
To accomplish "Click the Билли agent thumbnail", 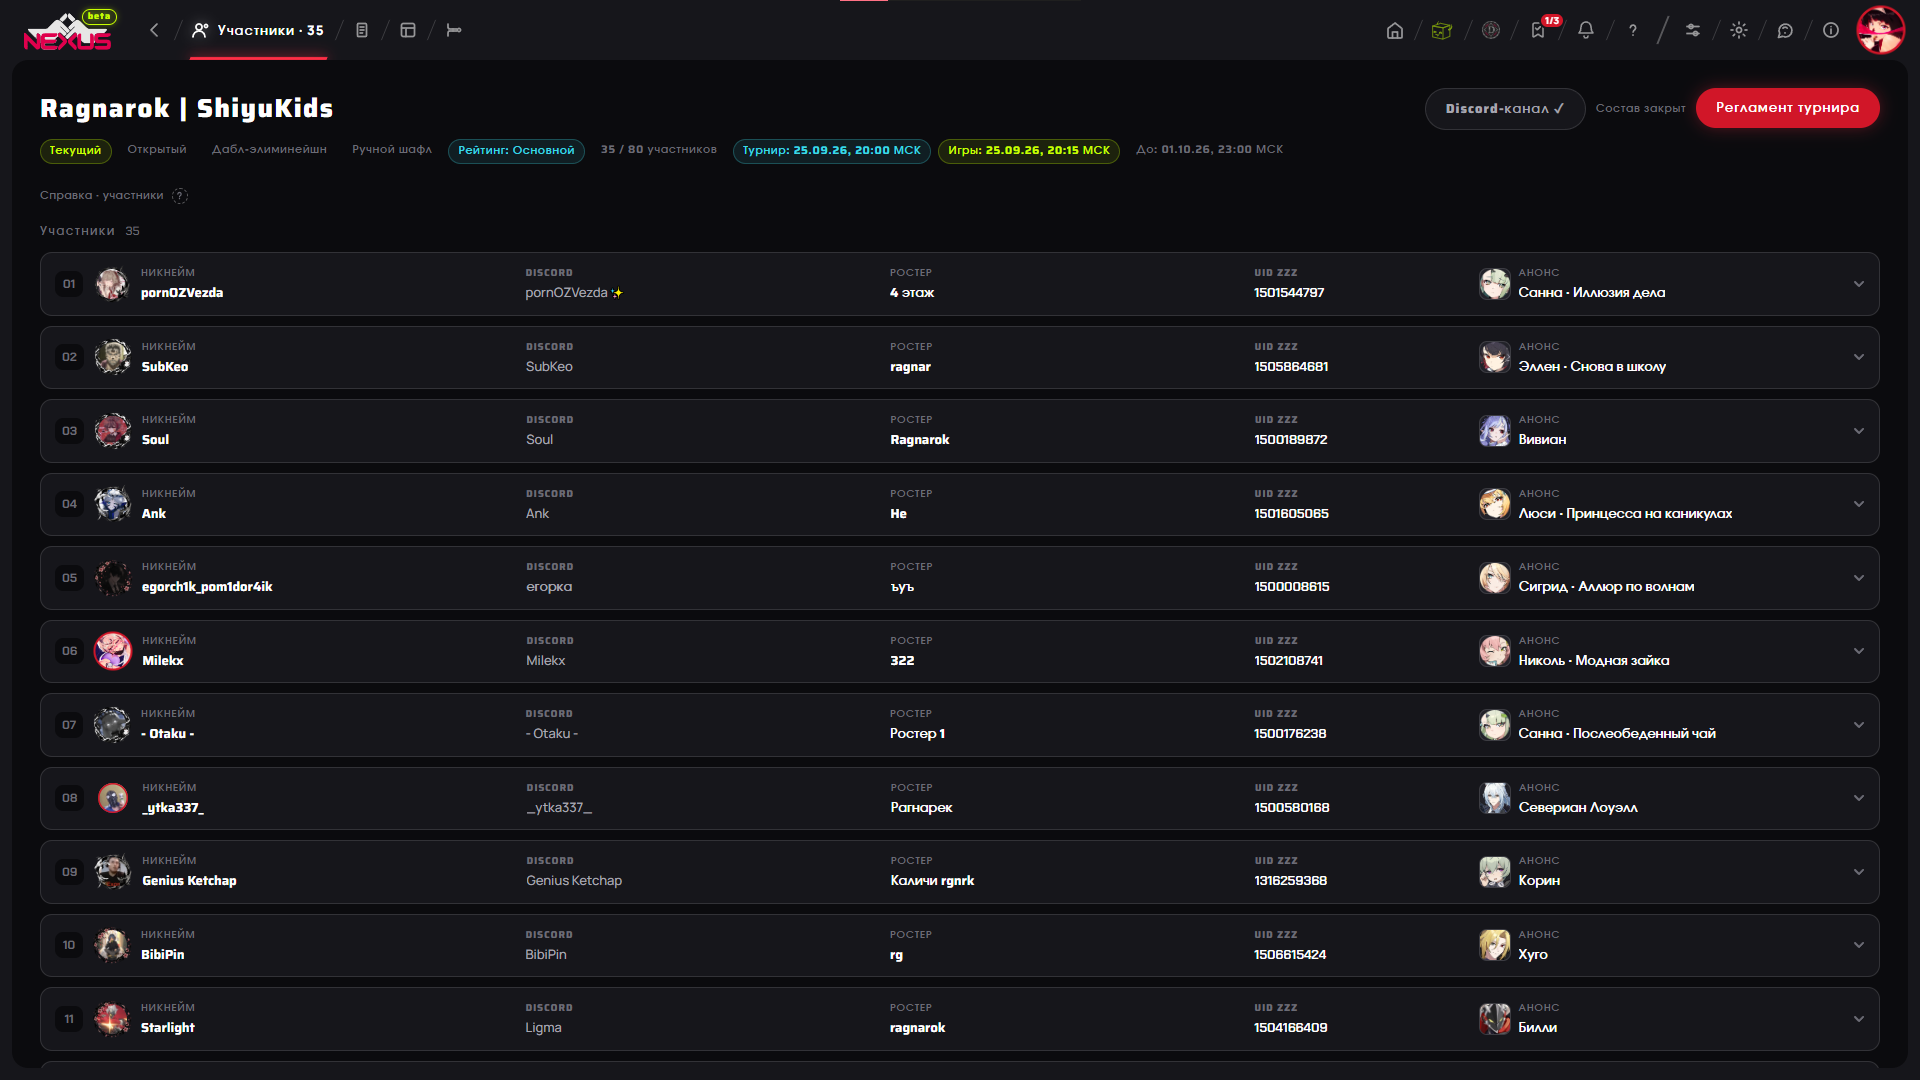I will (x=1495, y=1019).
